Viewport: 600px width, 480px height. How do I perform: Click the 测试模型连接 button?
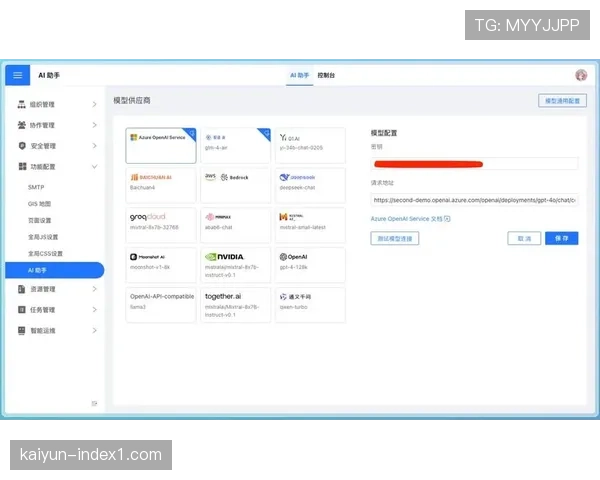coord(395,238)
